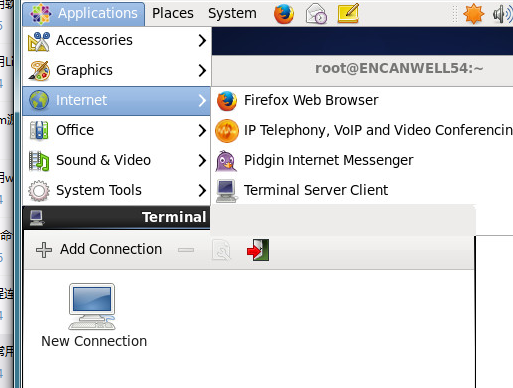The height and width of the screenshot is (388, 513).
Task: Select the New Connection computer thumbnail
Action: click(92, 307)
